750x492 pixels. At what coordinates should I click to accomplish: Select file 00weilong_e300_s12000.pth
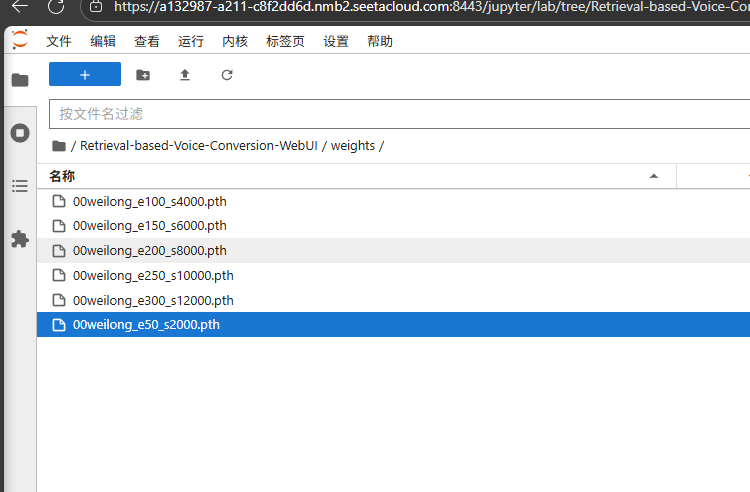(x=153, y=300)
